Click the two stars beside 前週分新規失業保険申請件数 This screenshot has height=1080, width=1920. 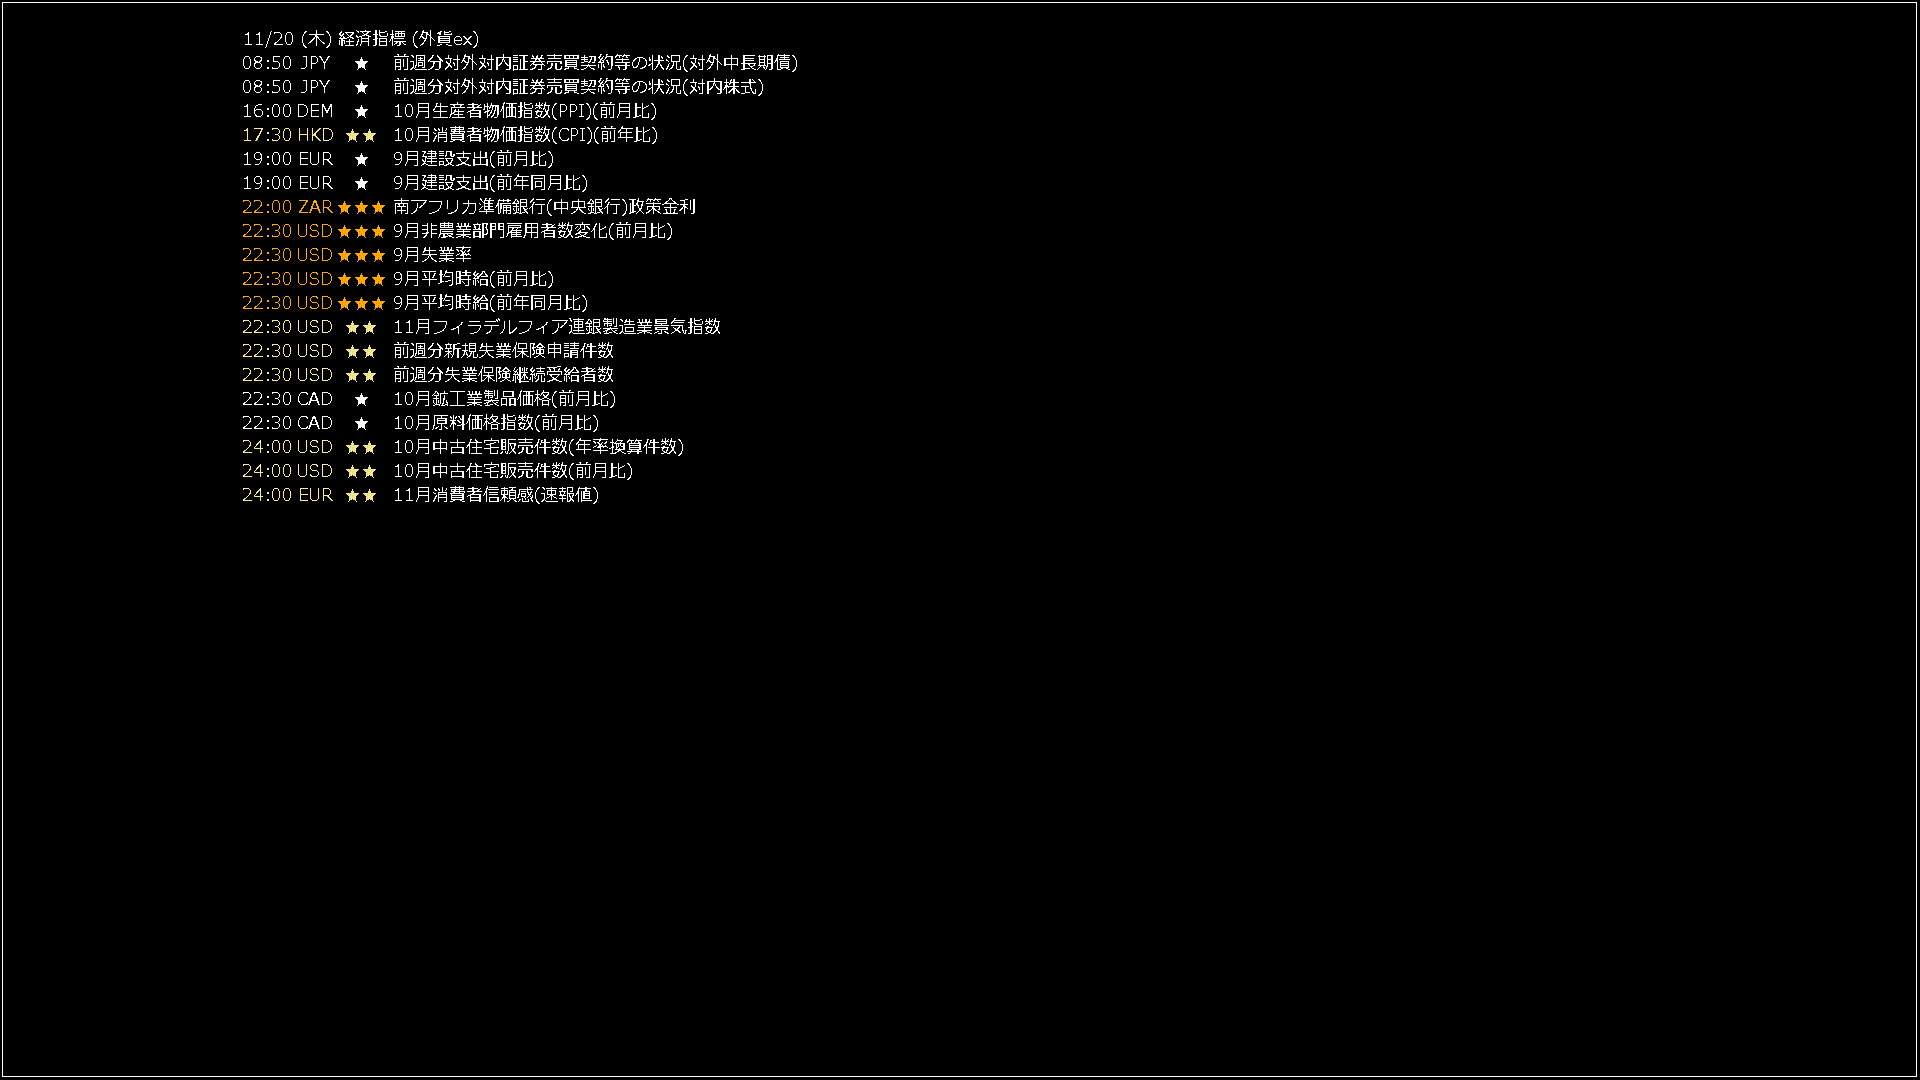point(361,351)
